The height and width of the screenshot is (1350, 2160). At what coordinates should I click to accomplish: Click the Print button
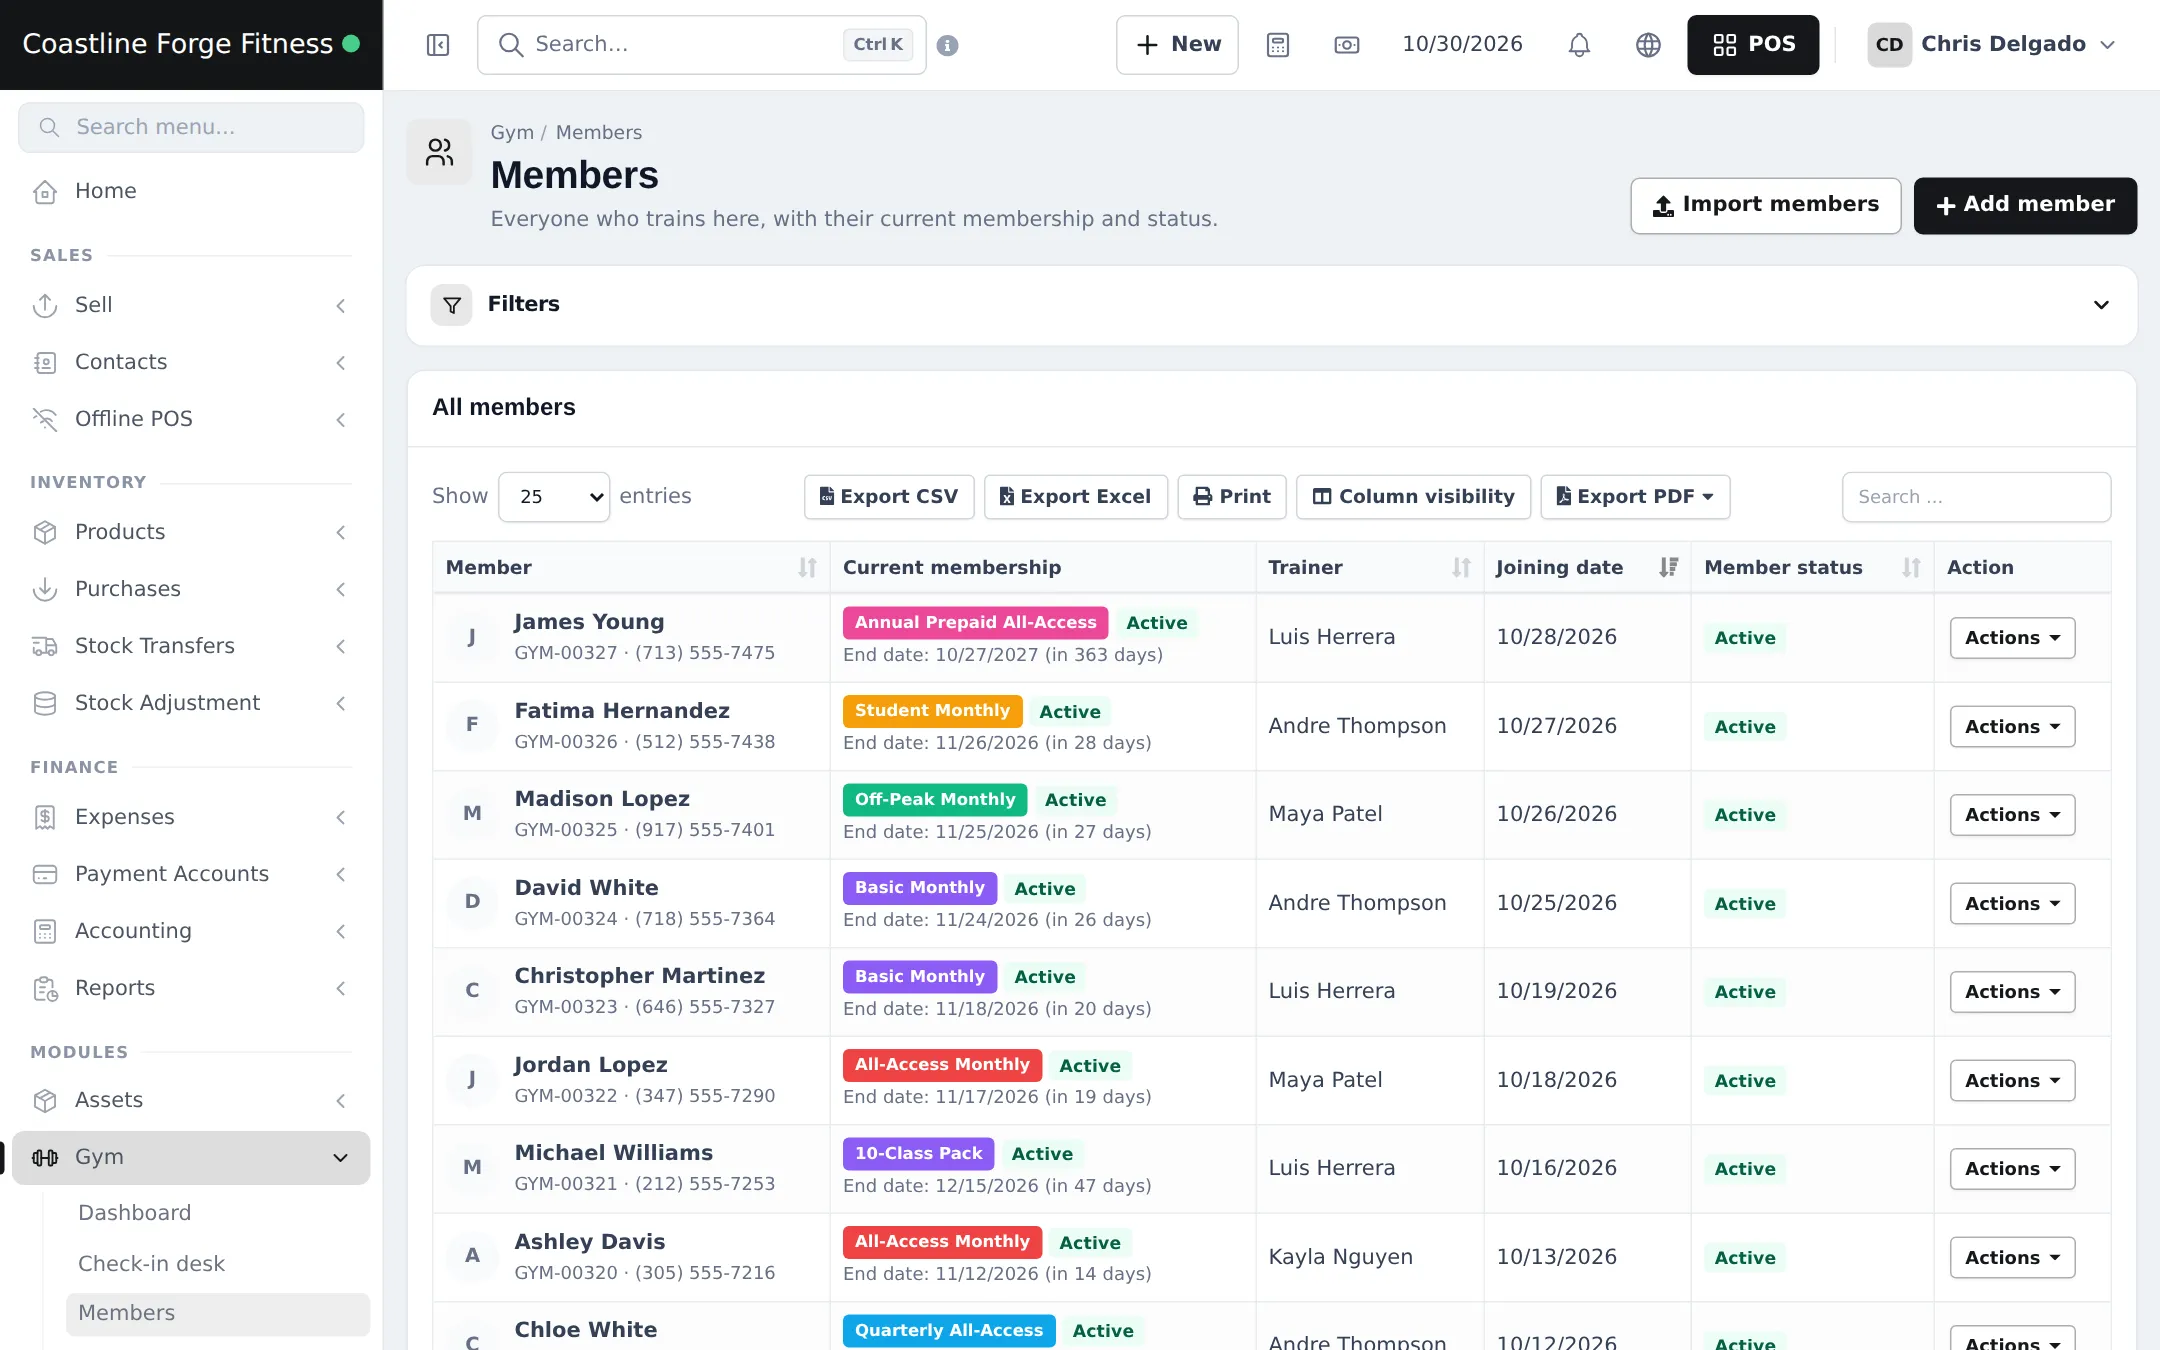click(x=1232, y=497)
